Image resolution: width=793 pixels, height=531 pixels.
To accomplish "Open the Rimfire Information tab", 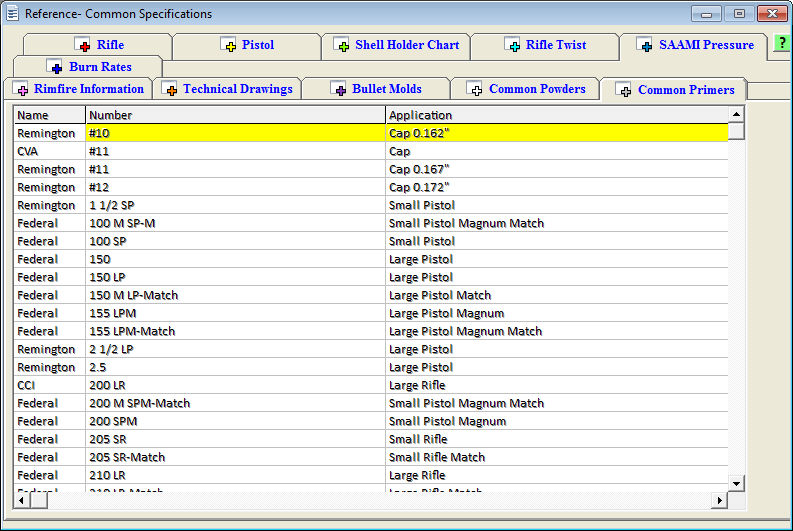I will tap(78, 89).
